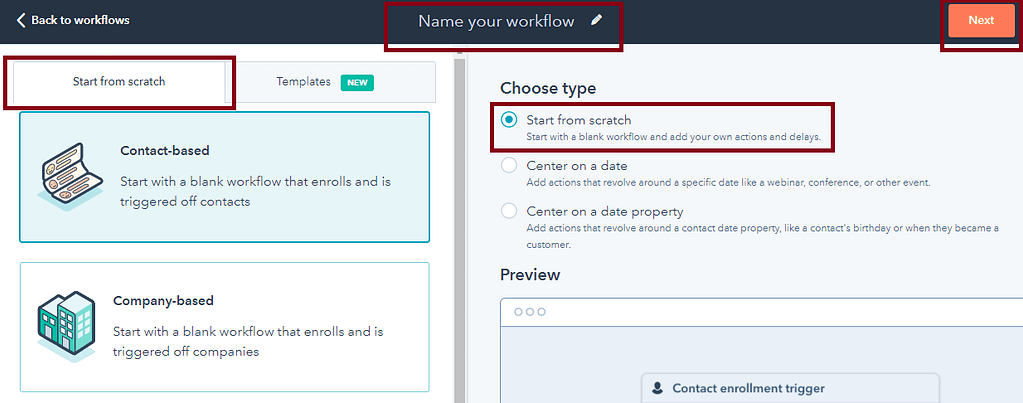Click the Company-based building illustration icon
This screenshot has width=1023, height=403.
[66, 327]
